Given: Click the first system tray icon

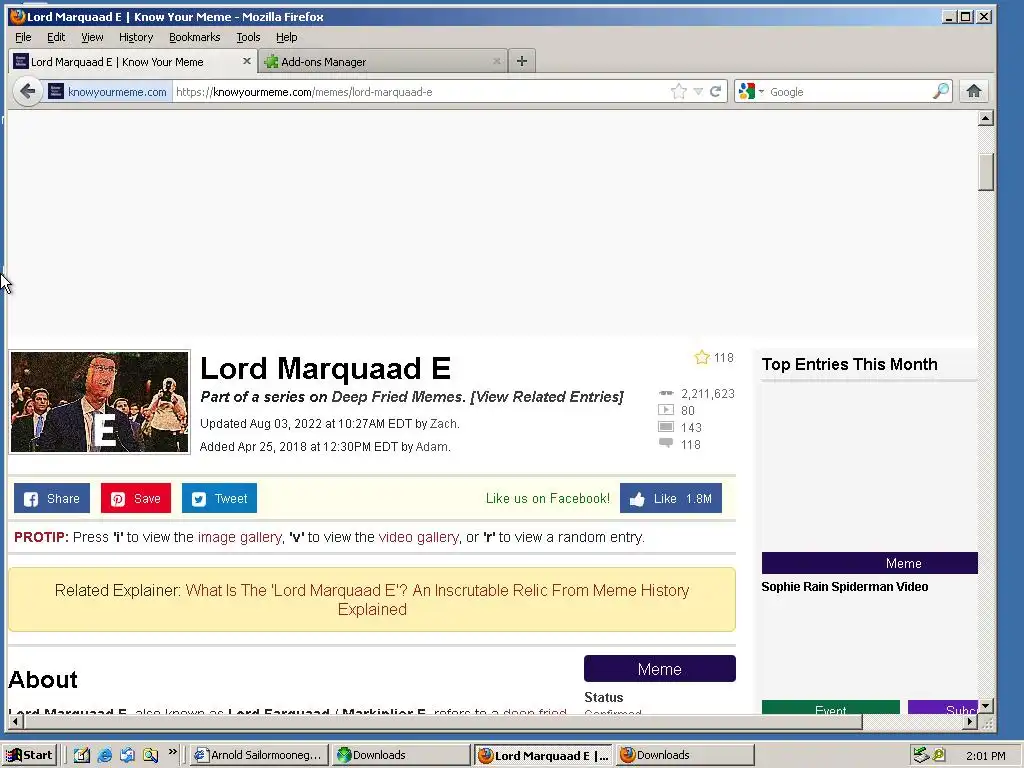Looking at the screenshot, I should tap(920, 755).
